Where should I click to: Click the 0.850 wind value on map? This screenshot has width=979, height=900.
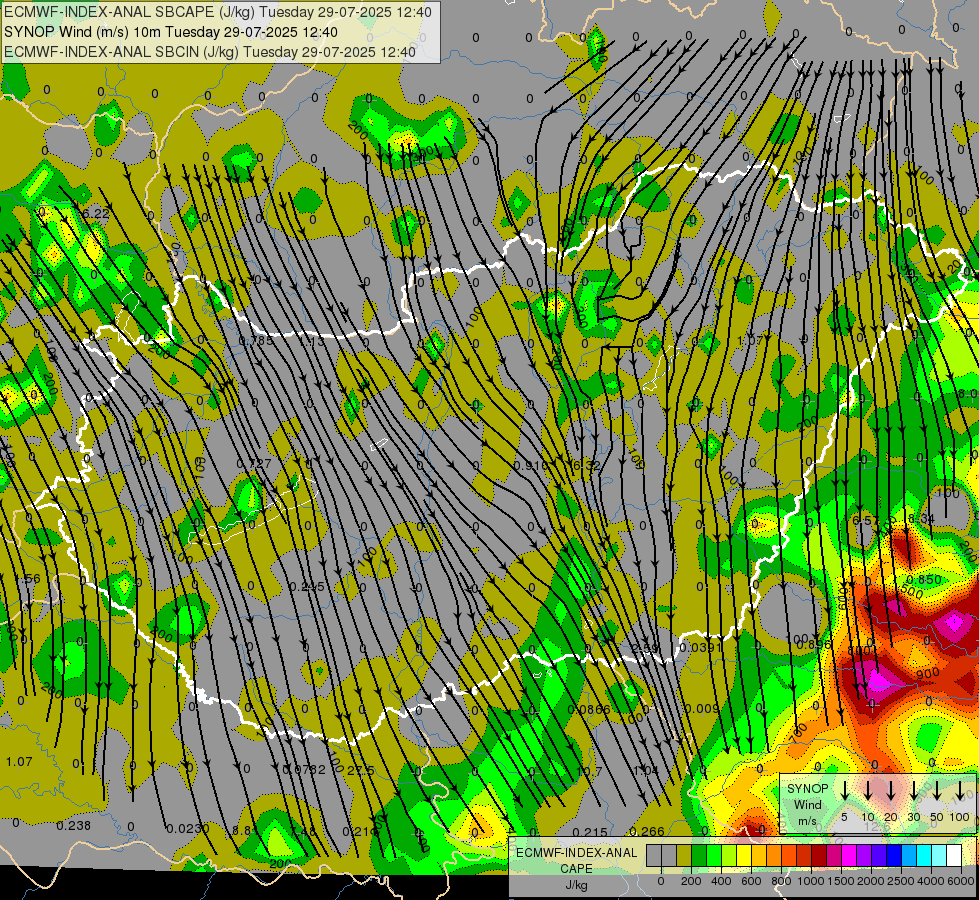pos(924,580)
